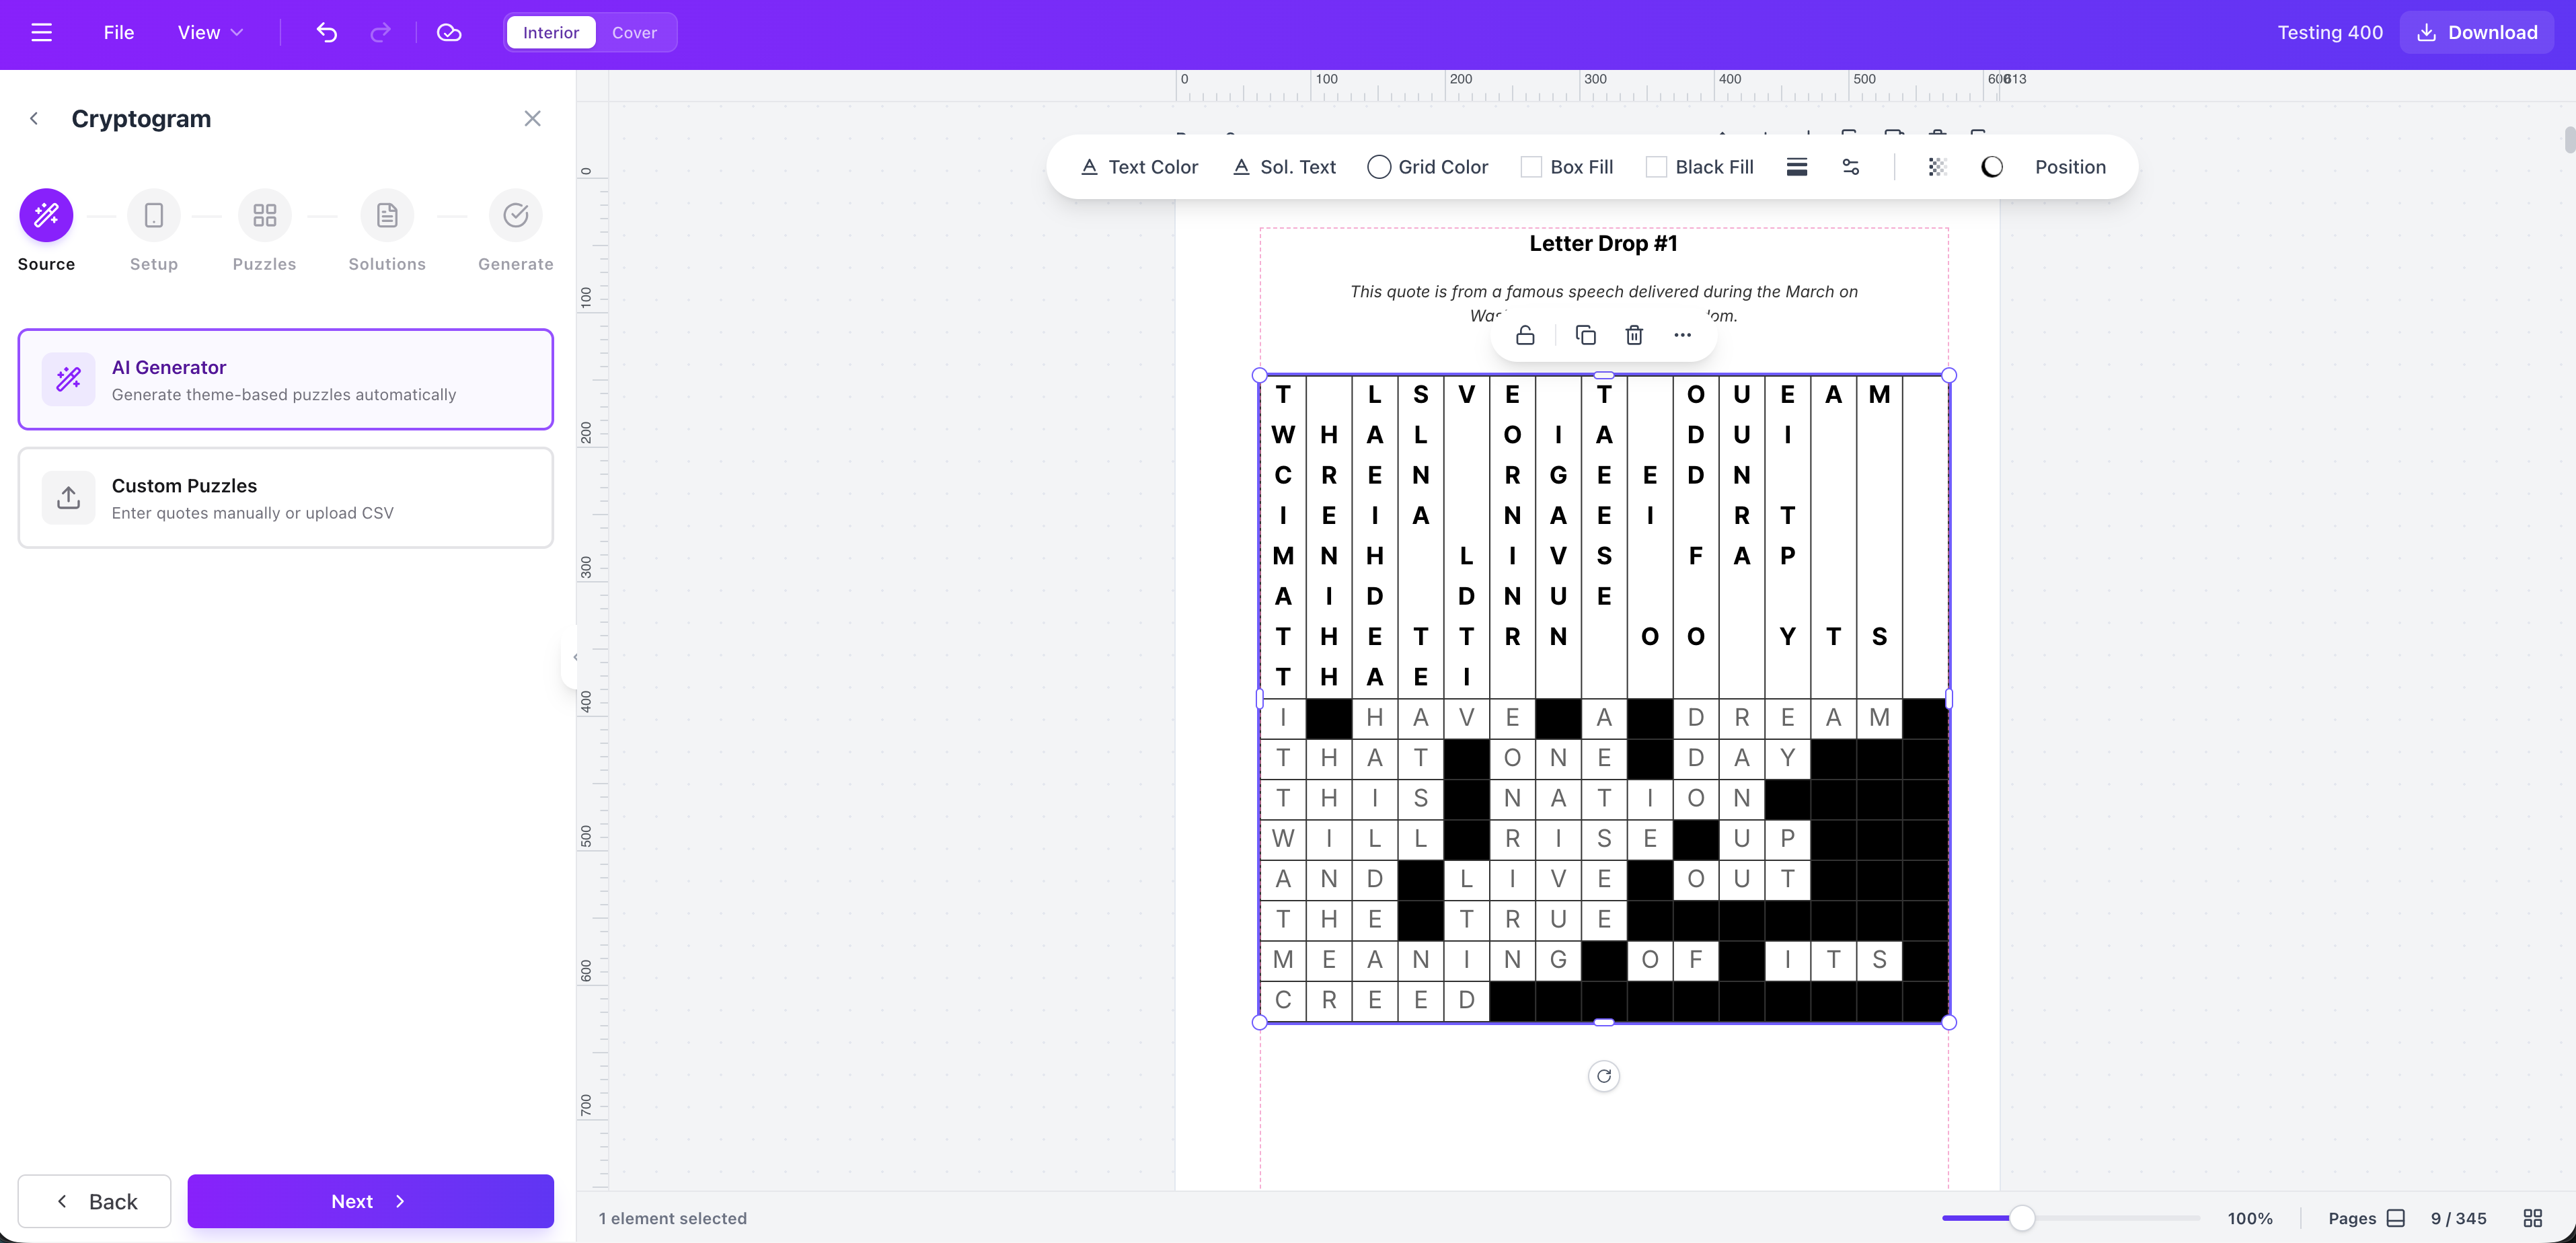Enable the Black Fill checkbox
Screen dimensions: 2576x1243
click(x=1656, y=166)
